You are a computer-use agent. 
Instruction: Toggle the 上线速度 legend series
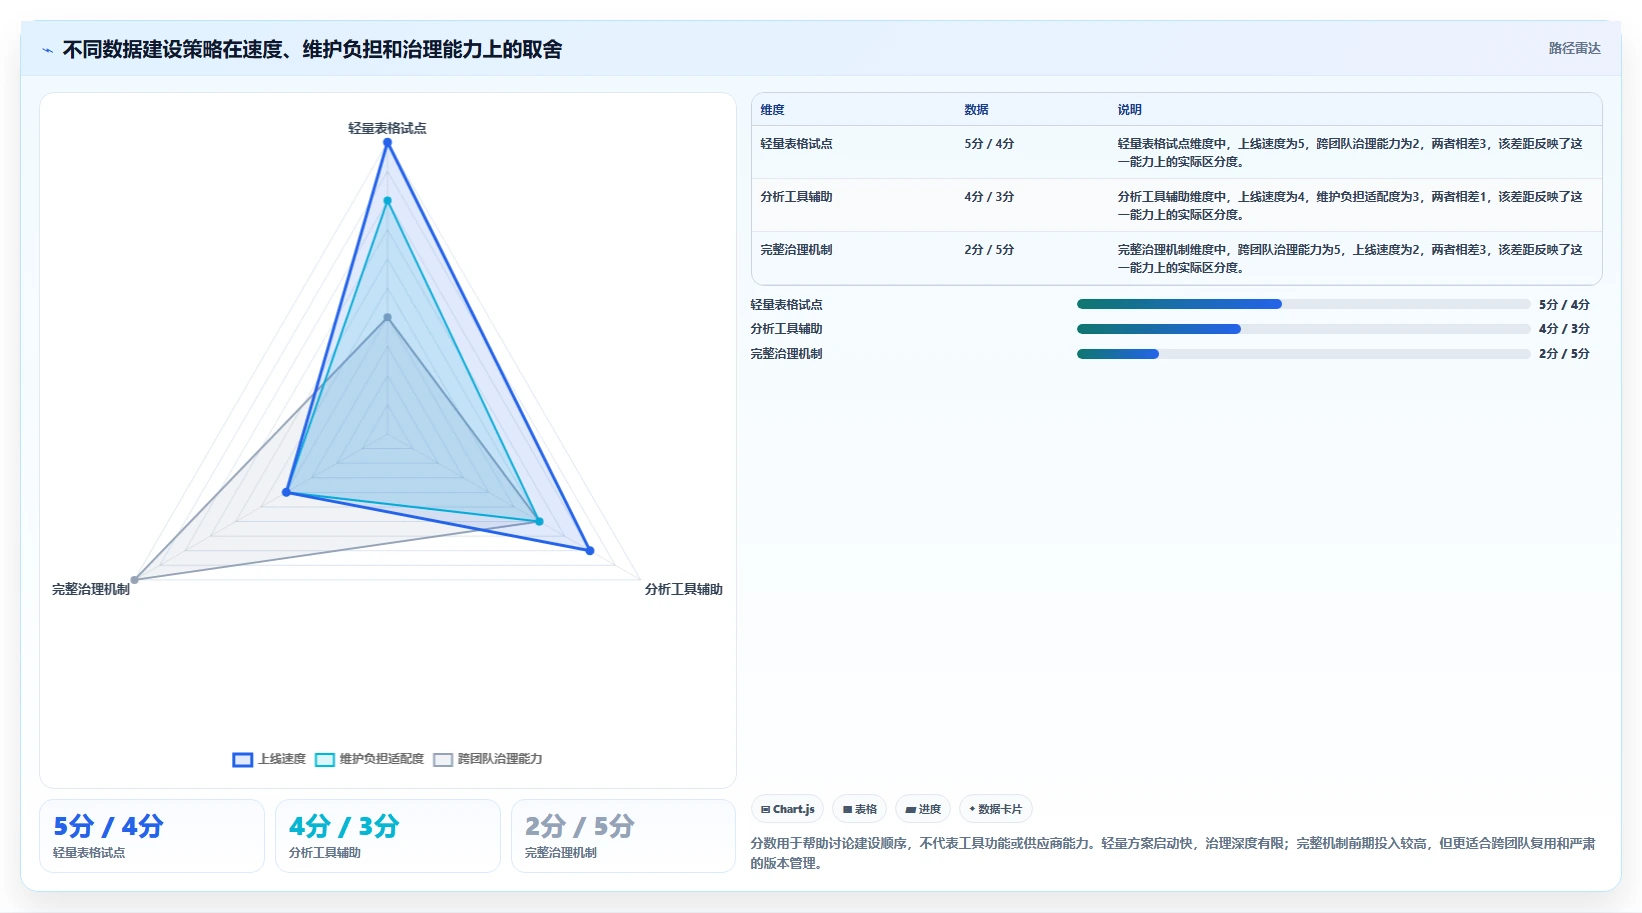(269, 759)
